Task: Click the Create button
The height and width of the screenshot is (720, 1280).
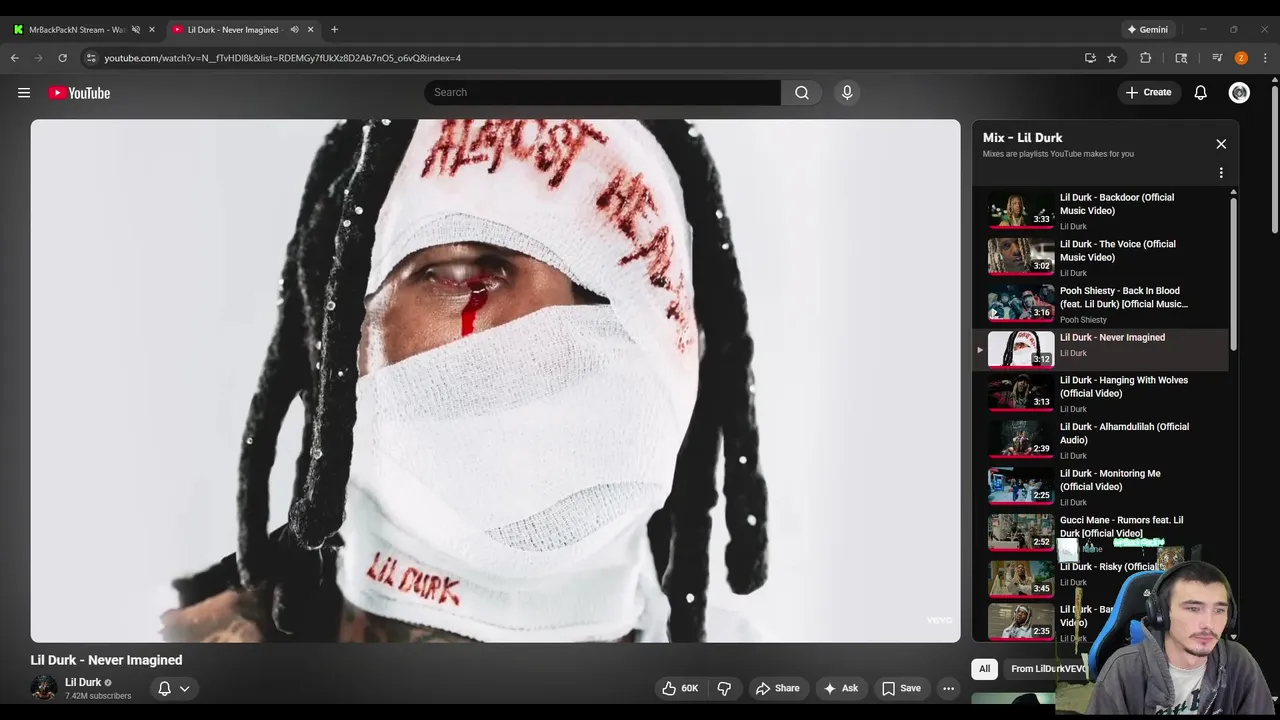Action: (x=1148, y=92)
